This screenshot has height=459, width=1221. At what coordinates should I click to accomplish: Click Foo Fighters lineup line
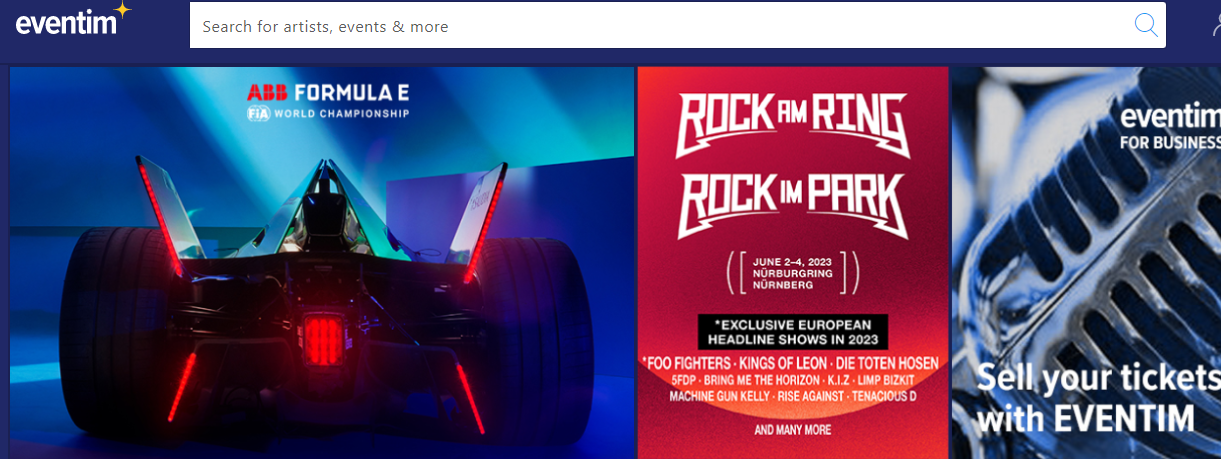pyautogui.click(x=791, y=364)
